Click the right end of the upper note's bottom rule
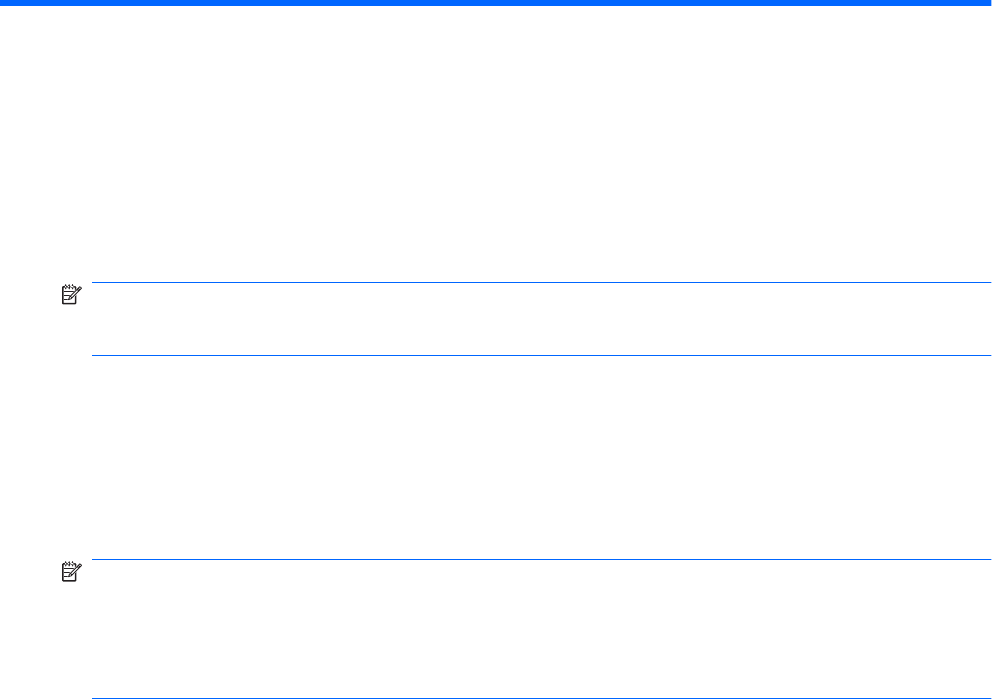 click(x=987, y=355)
